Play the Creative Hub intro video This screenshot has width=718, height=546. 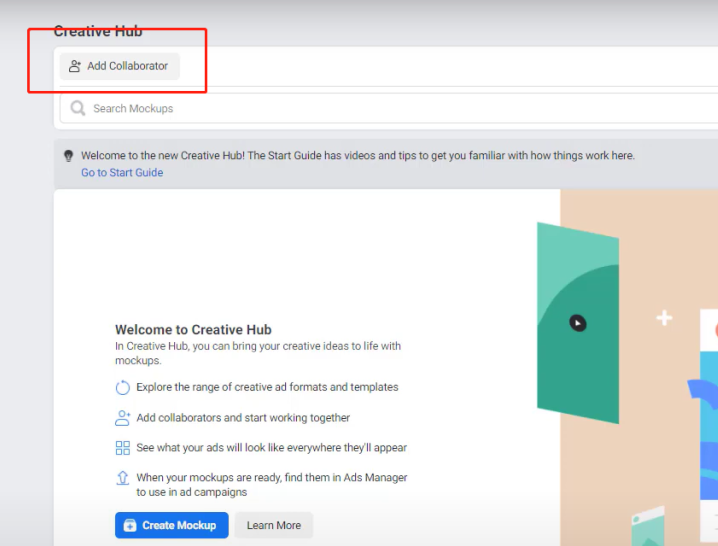[578, 323]
